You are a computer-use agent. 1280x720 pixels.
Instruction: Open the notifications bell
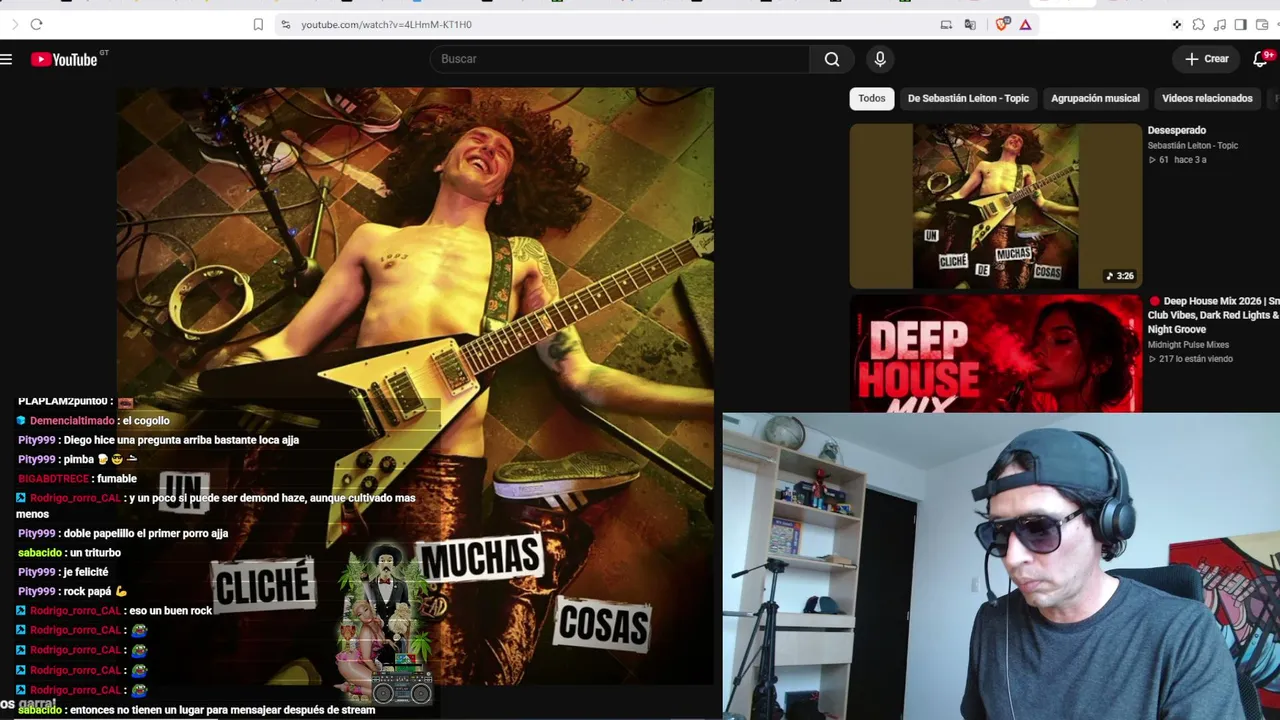click(1260, 59)
